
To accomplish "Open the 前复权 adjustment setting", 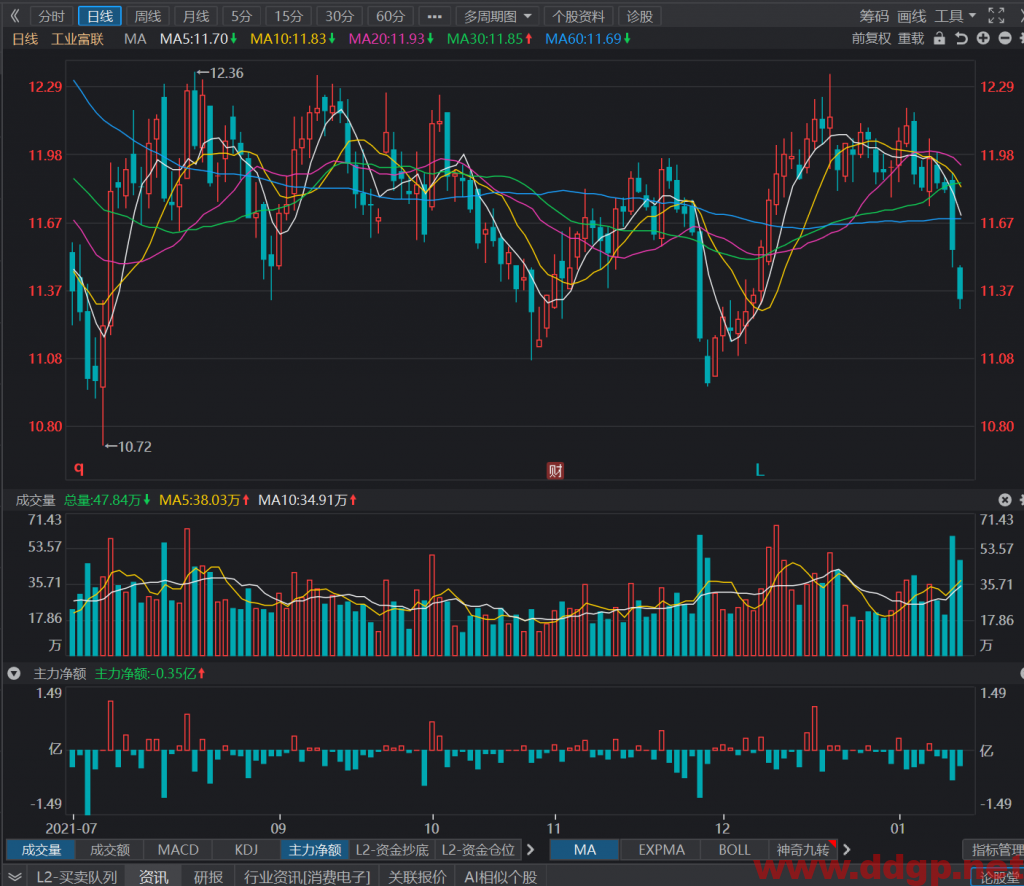I will pos(871,39).
